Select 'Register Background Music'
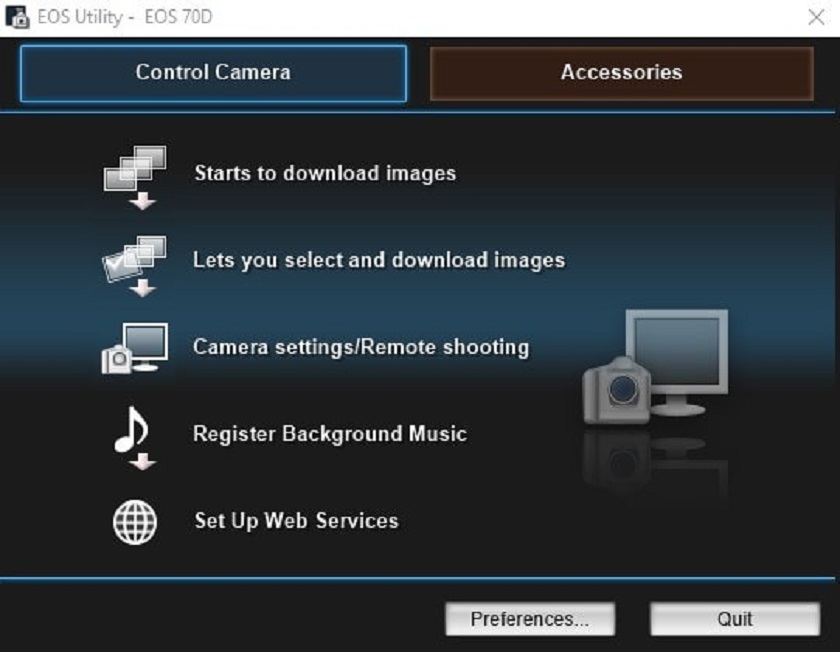The width and height of the screenshot is (840, 652). 330,434
